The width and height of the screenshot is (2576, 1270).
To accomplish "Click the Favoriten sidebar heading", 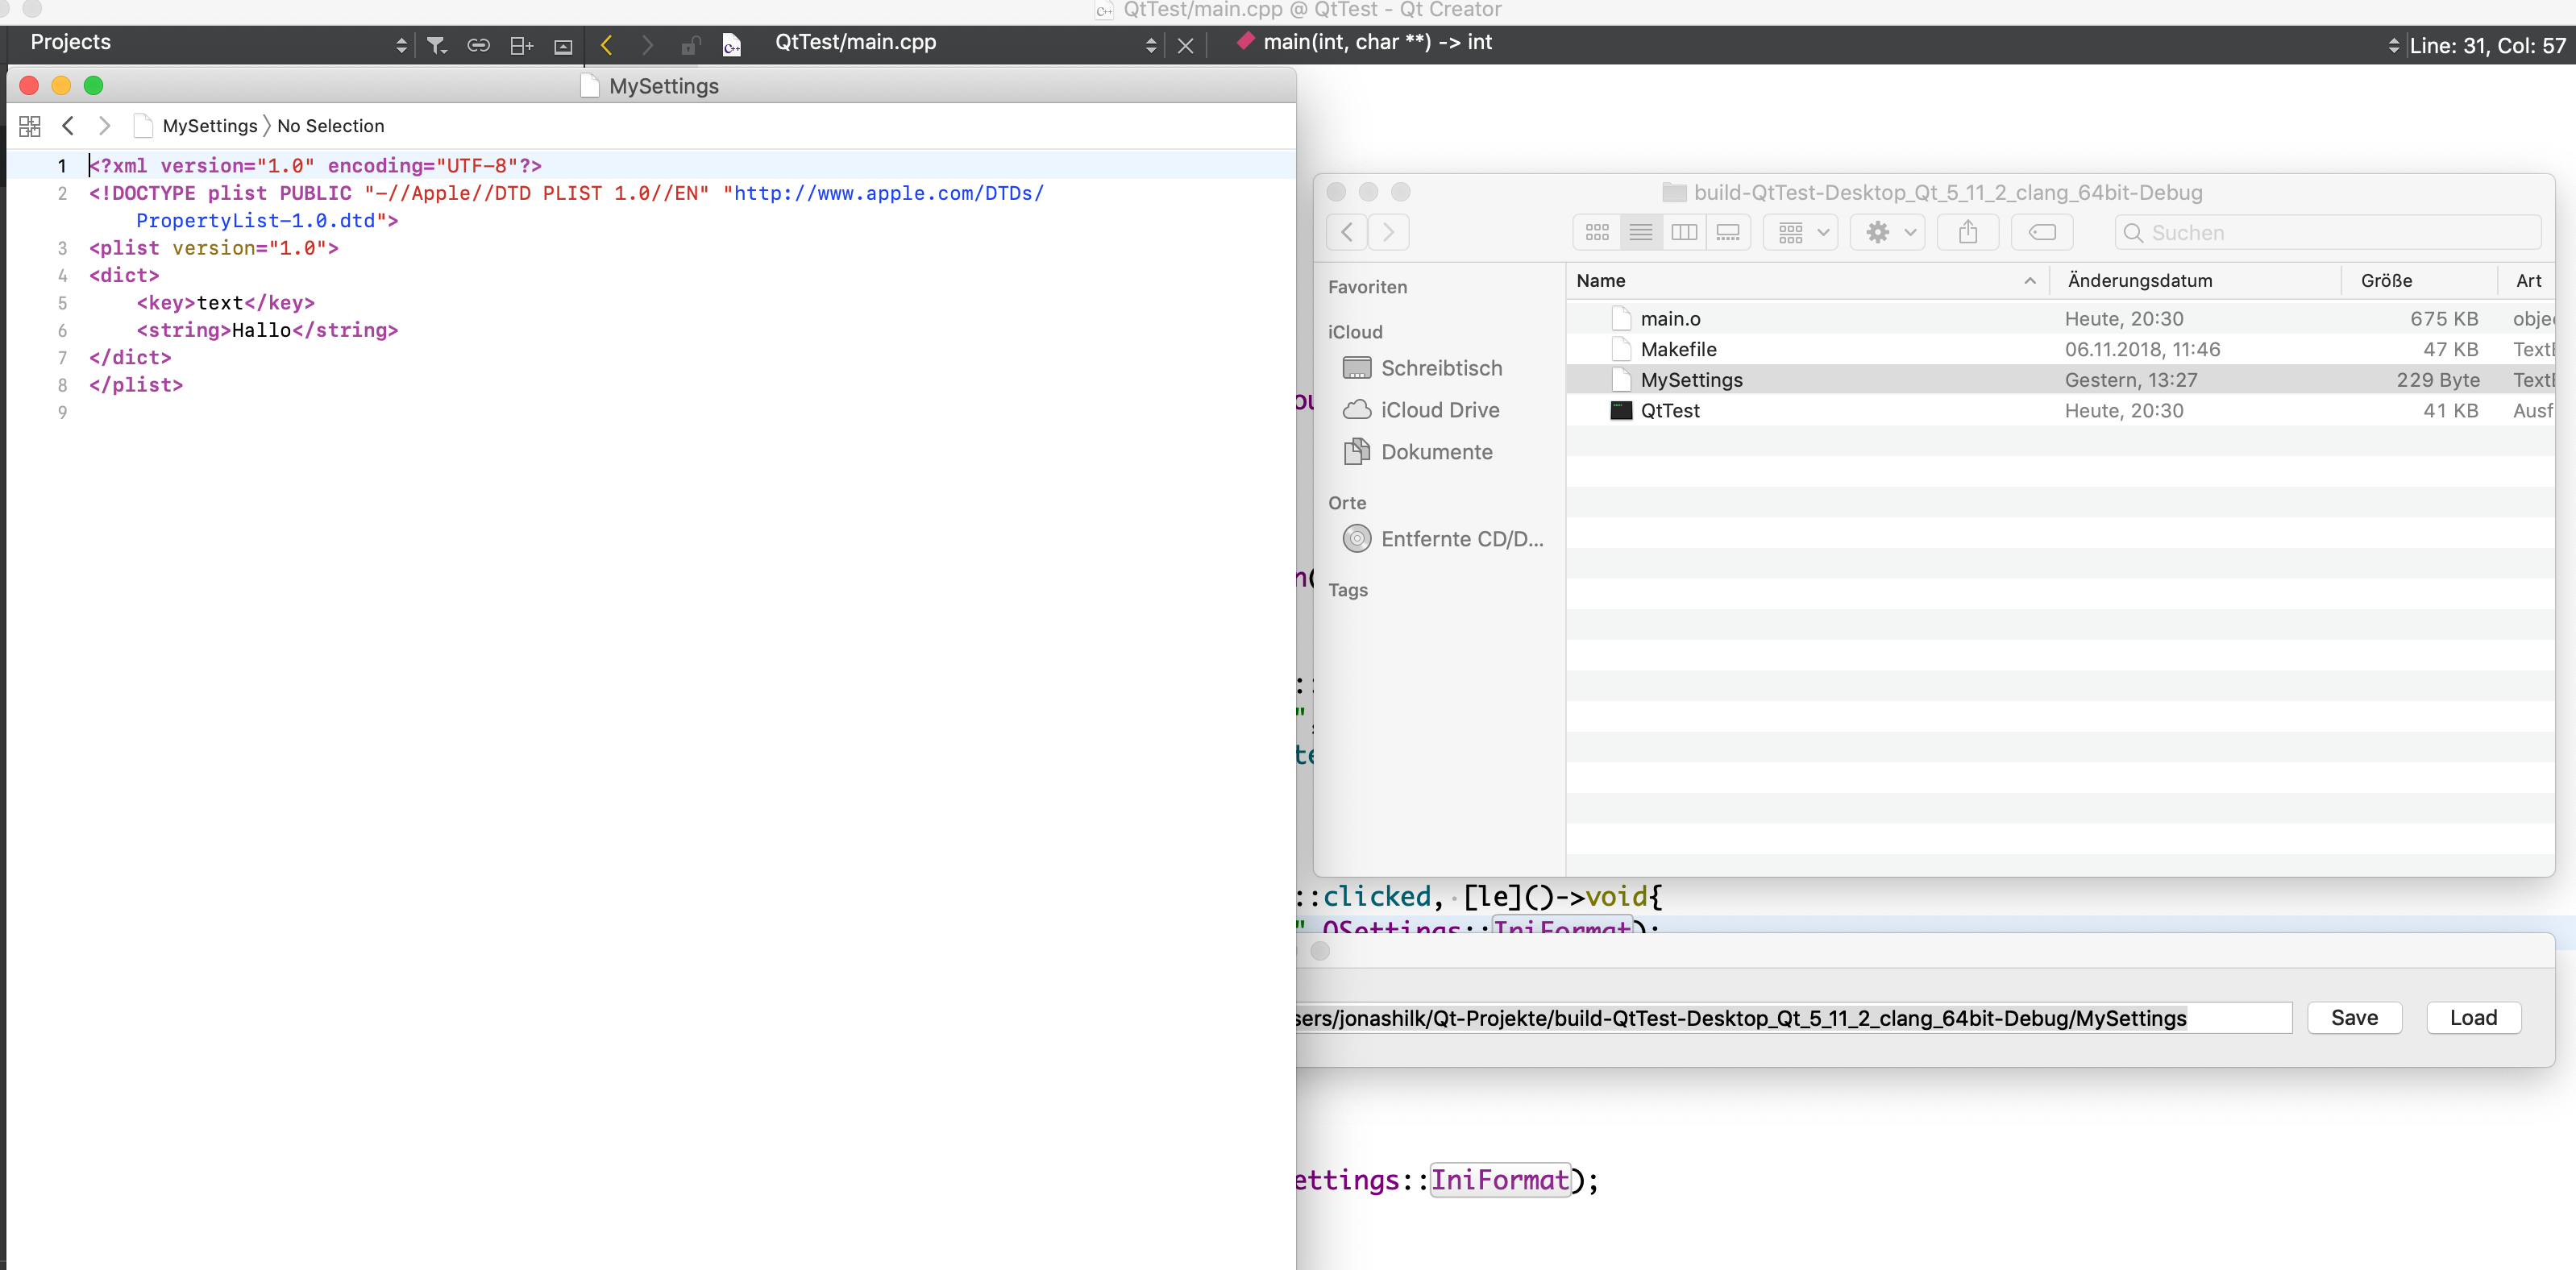I will 1367,287.
